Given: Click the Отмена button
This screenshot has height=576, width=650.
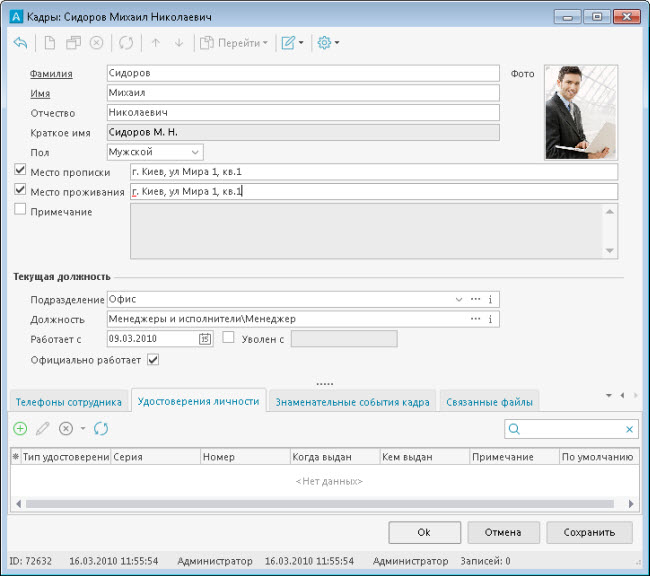Looking at the screenshot, I should coord(502,532).
